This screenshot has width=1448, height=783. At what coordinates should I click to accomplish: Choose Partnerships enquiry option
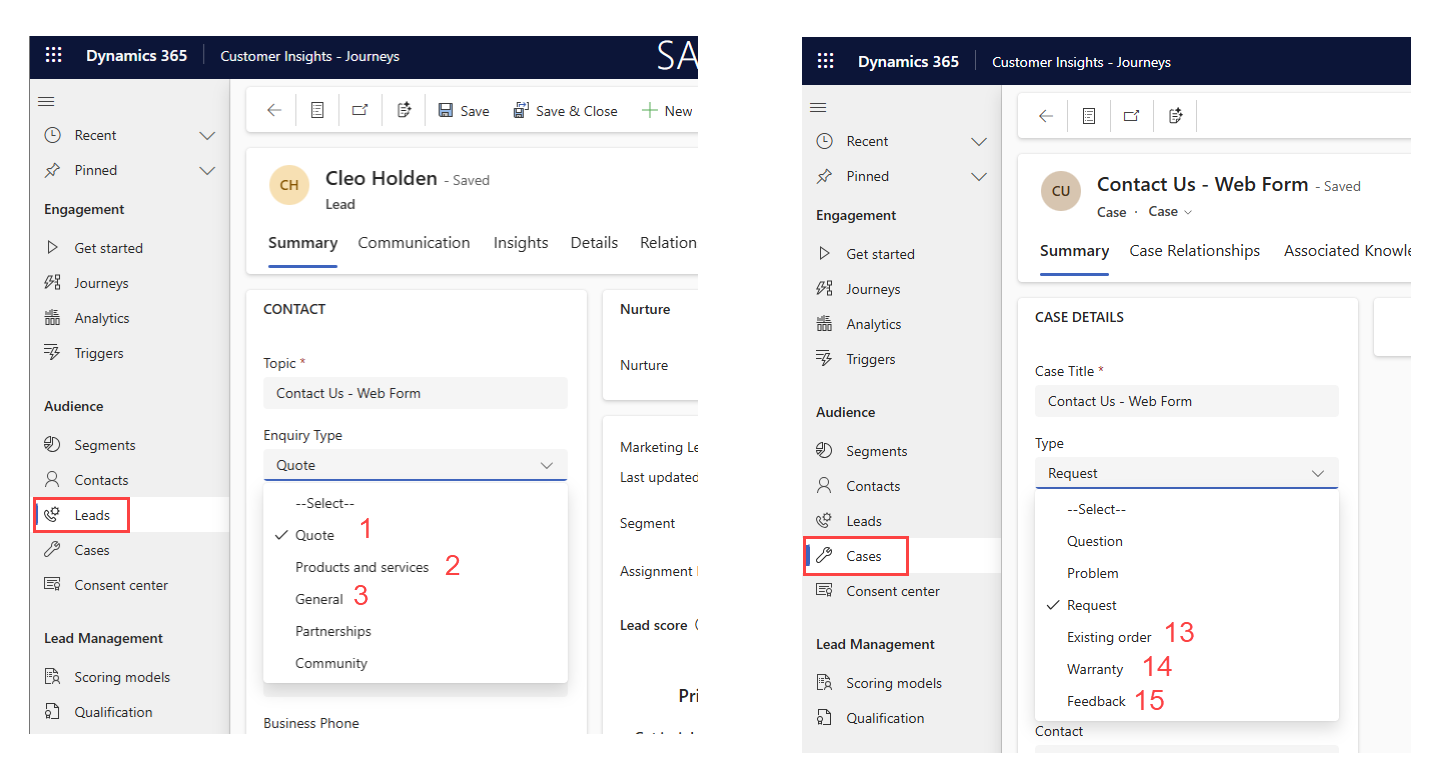pos(333,631)
